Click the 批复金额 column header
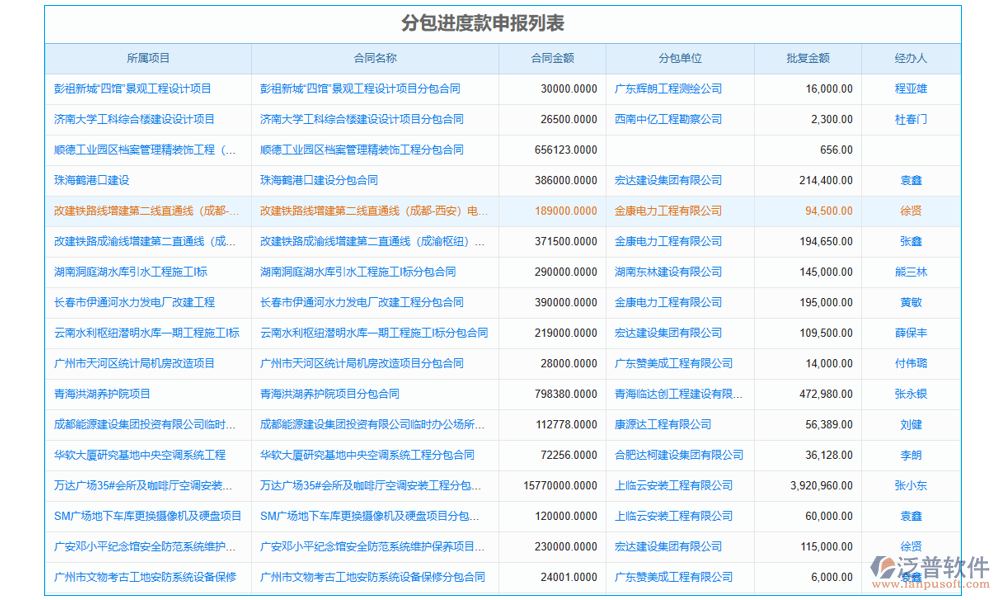Image resolution: width=1000 pixels, height=600 pixels. [x=807, y=59]
